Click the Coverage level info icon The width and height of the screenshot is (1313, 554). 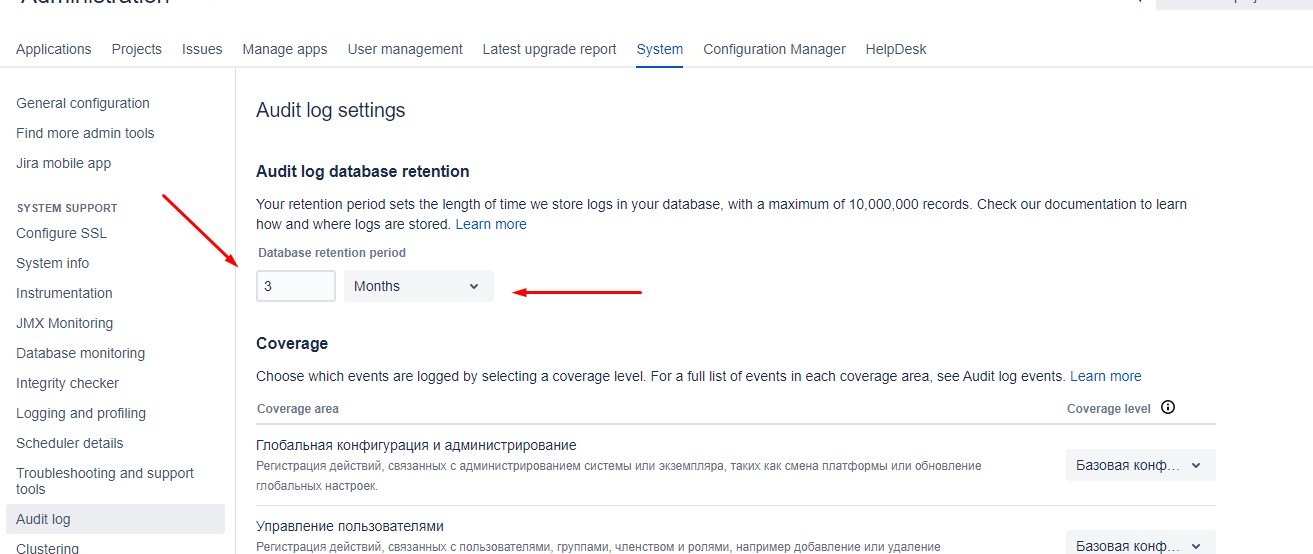point(1167,407)
